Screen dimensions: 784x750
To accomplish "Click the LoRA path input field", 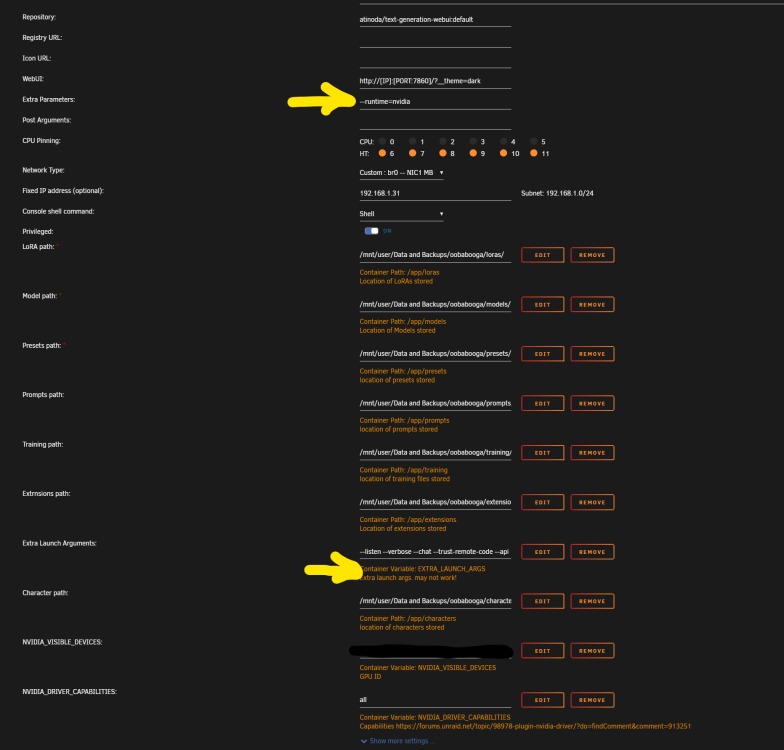I will click(435, 255).
